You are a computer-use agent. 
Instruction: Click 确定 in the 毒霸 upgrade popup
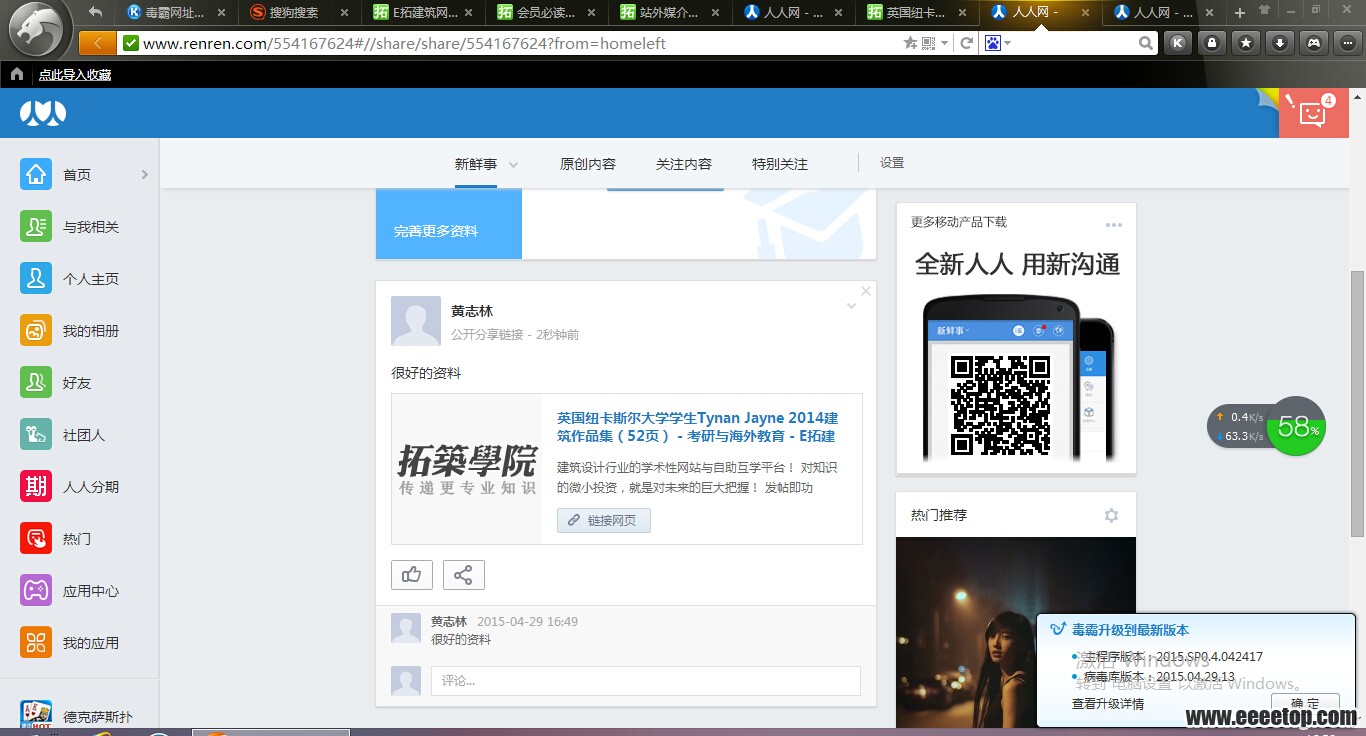point(1305,704)
